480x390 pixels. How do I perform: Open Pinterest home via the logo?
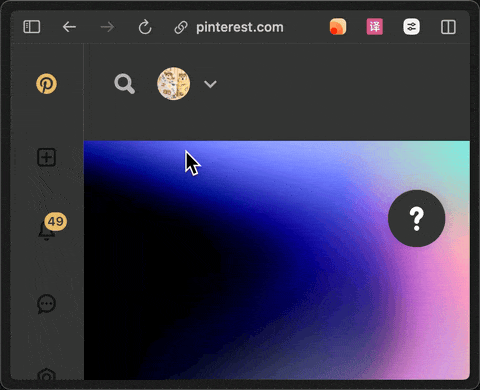pyautogui.click(x=46, y=84)
